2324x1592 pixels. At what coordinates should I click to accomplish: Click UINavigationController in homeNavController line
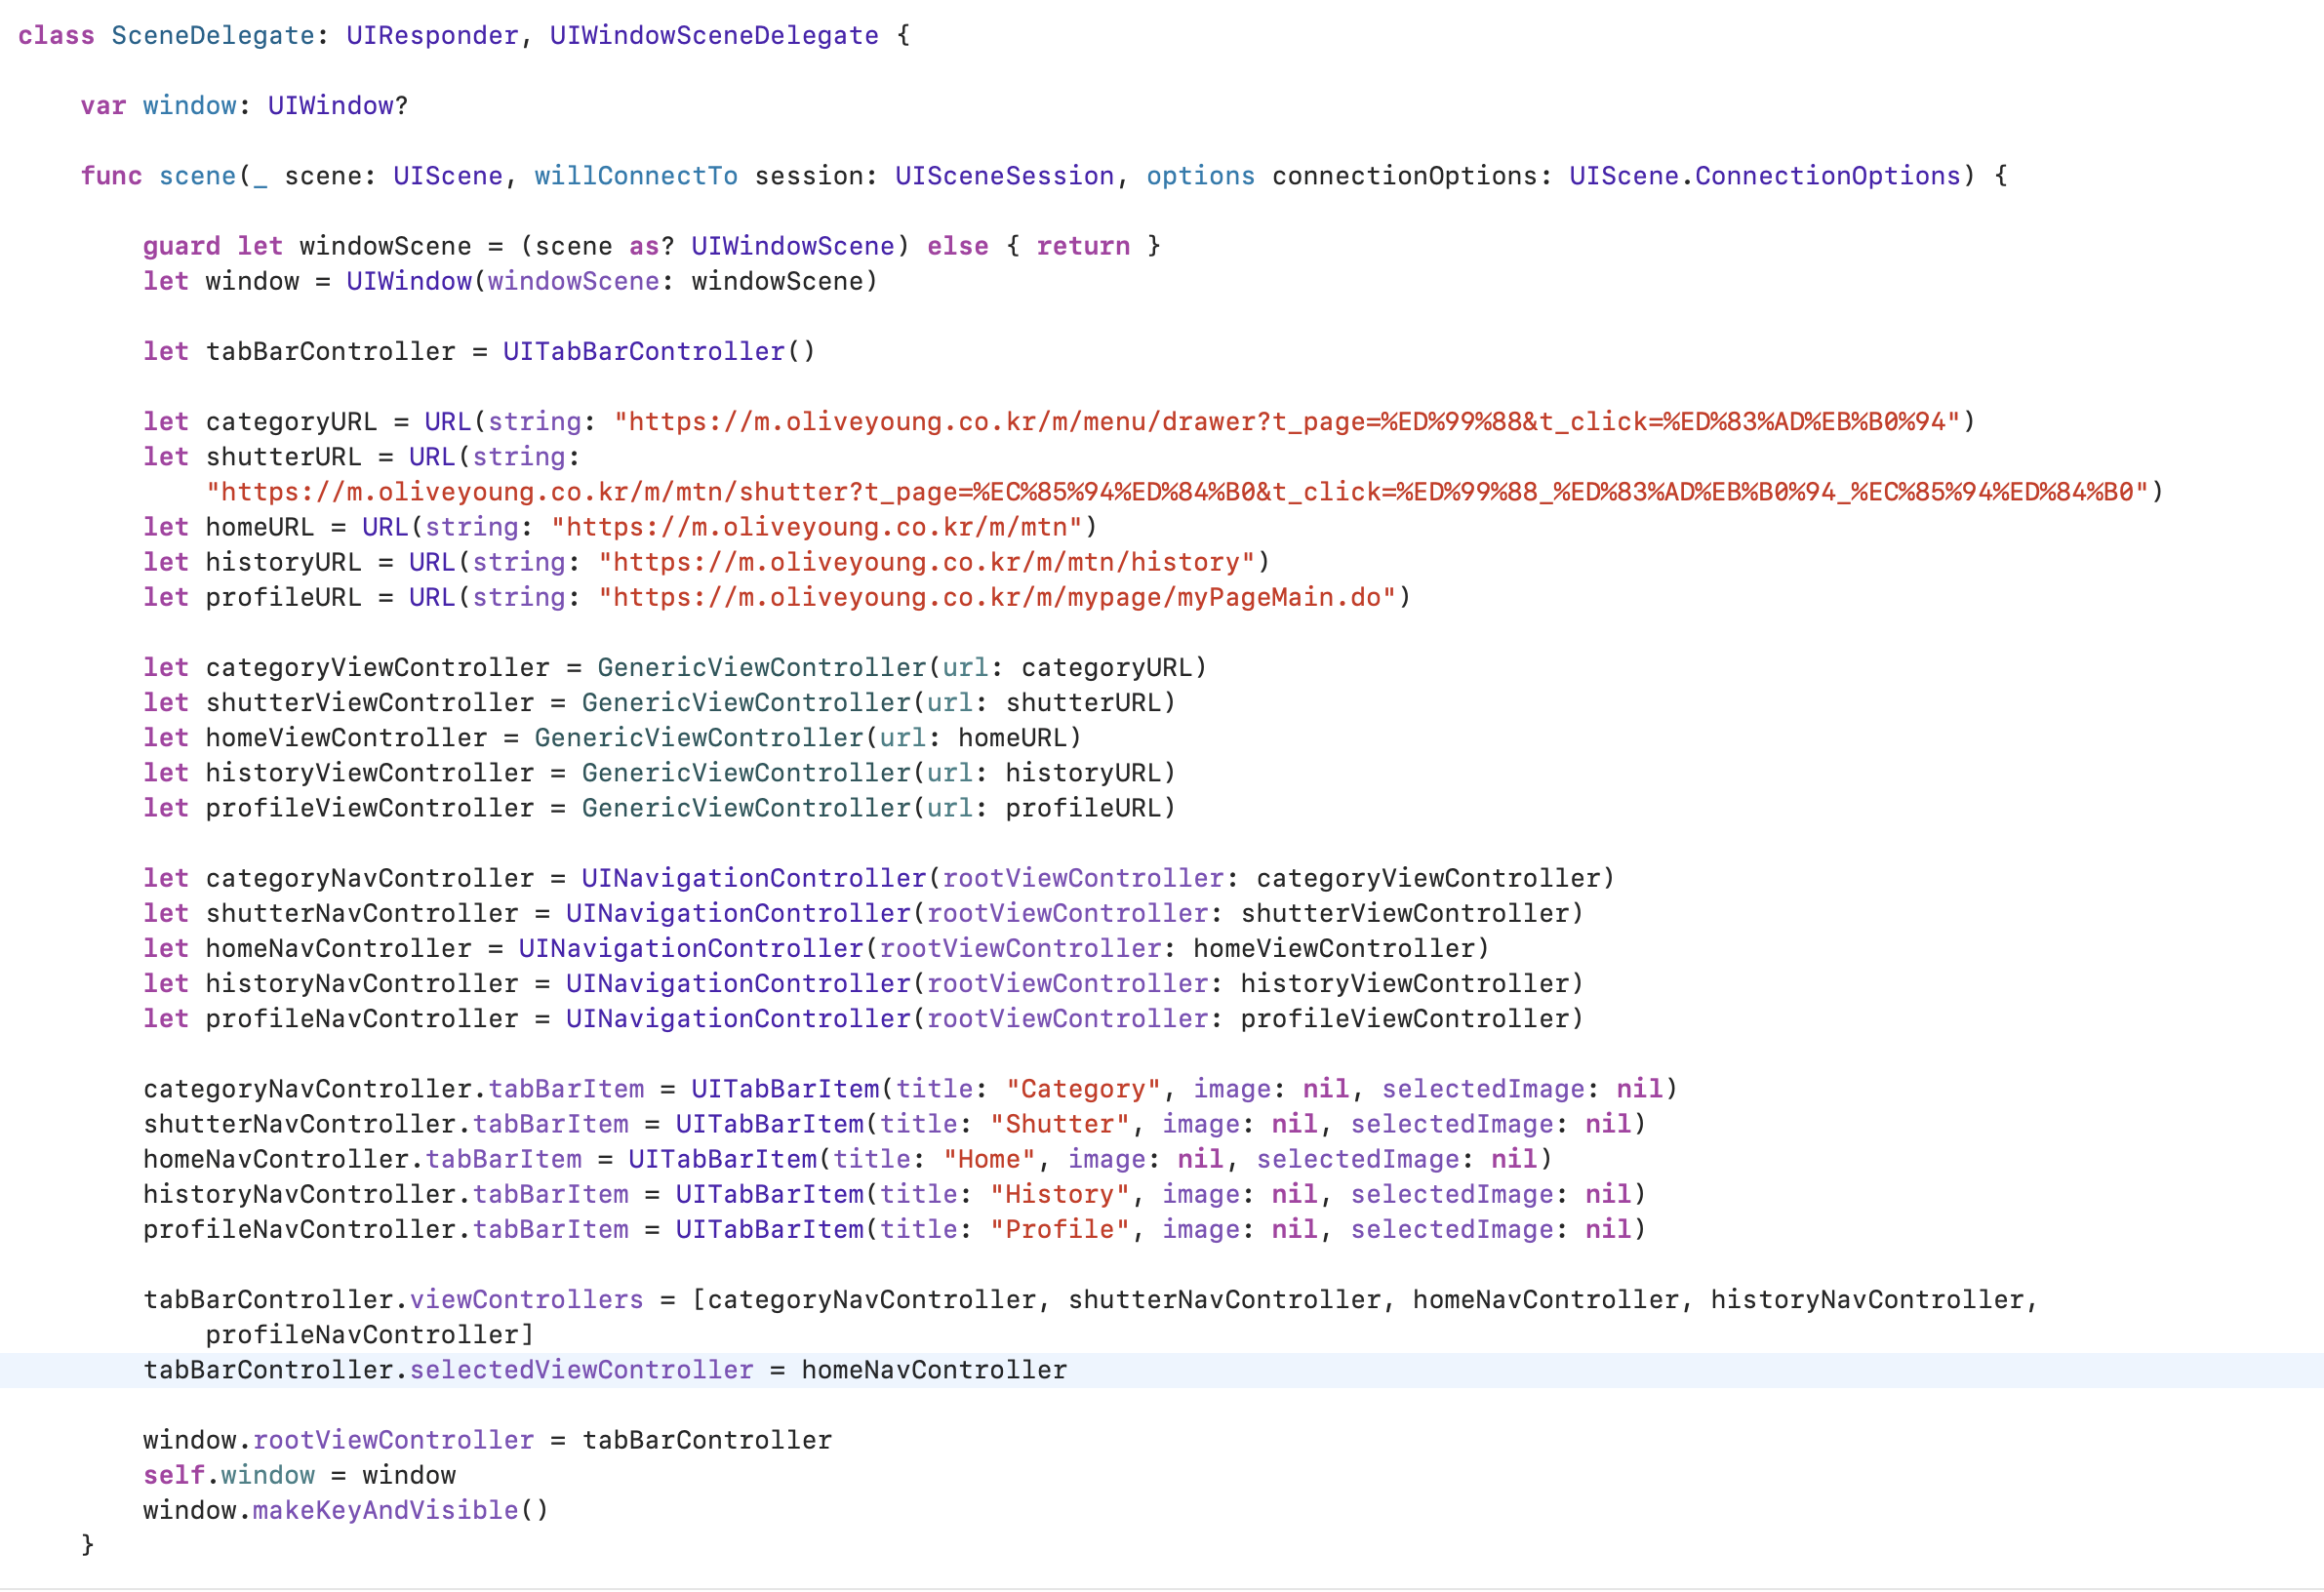coord(690,948)
